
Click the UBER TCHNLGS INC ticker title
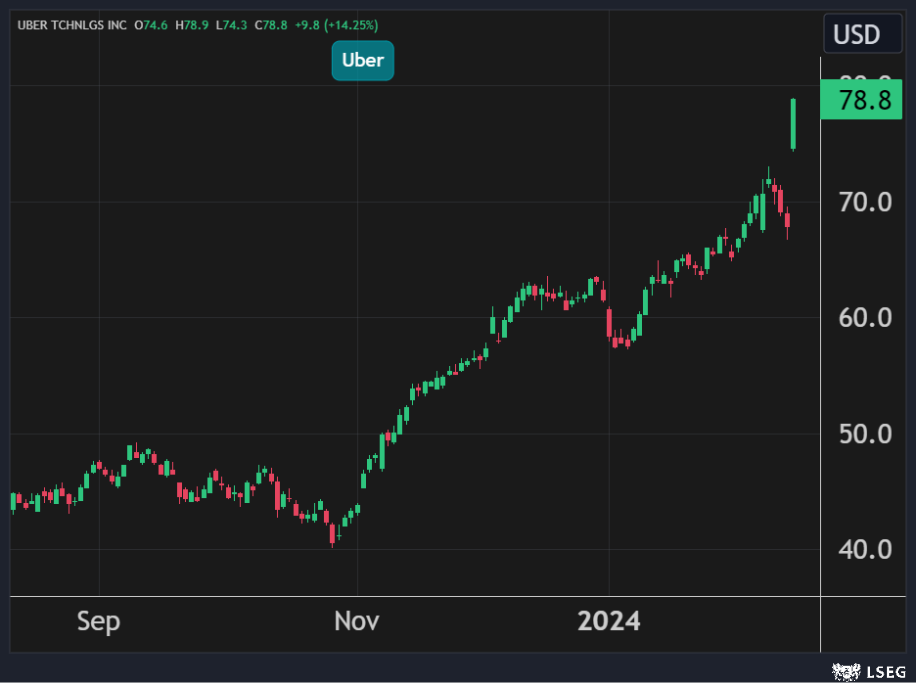pos(71,24)
